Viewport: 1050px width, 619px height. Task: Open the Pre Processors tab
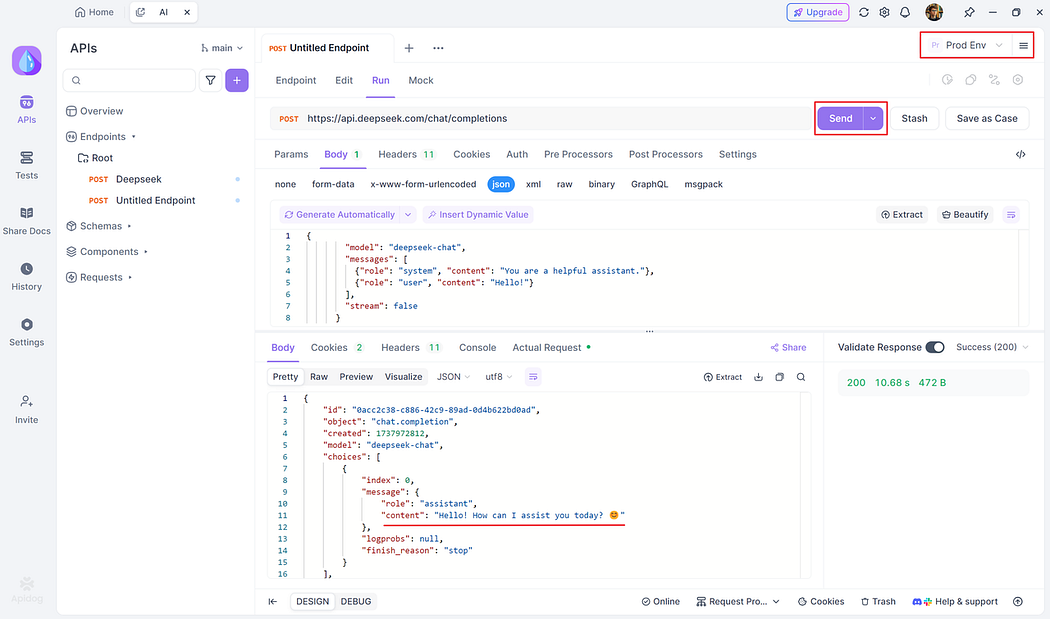pos(578,154)
